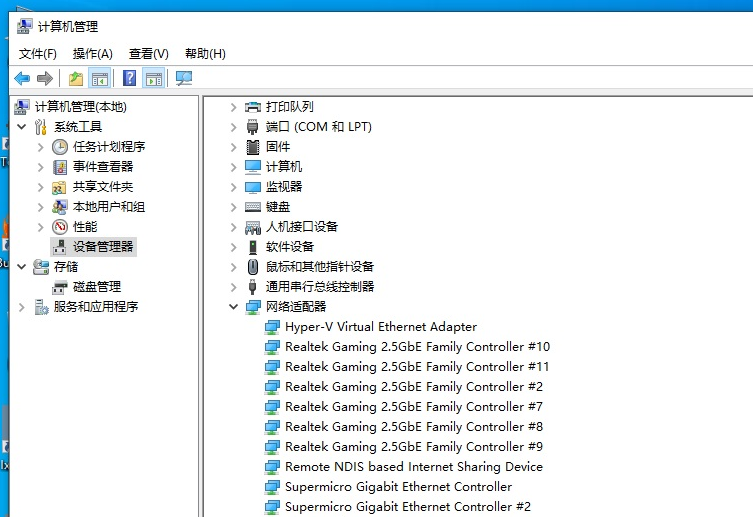Expand the 任务计划程序 node

pyautogui.click(x=41, y=147)
